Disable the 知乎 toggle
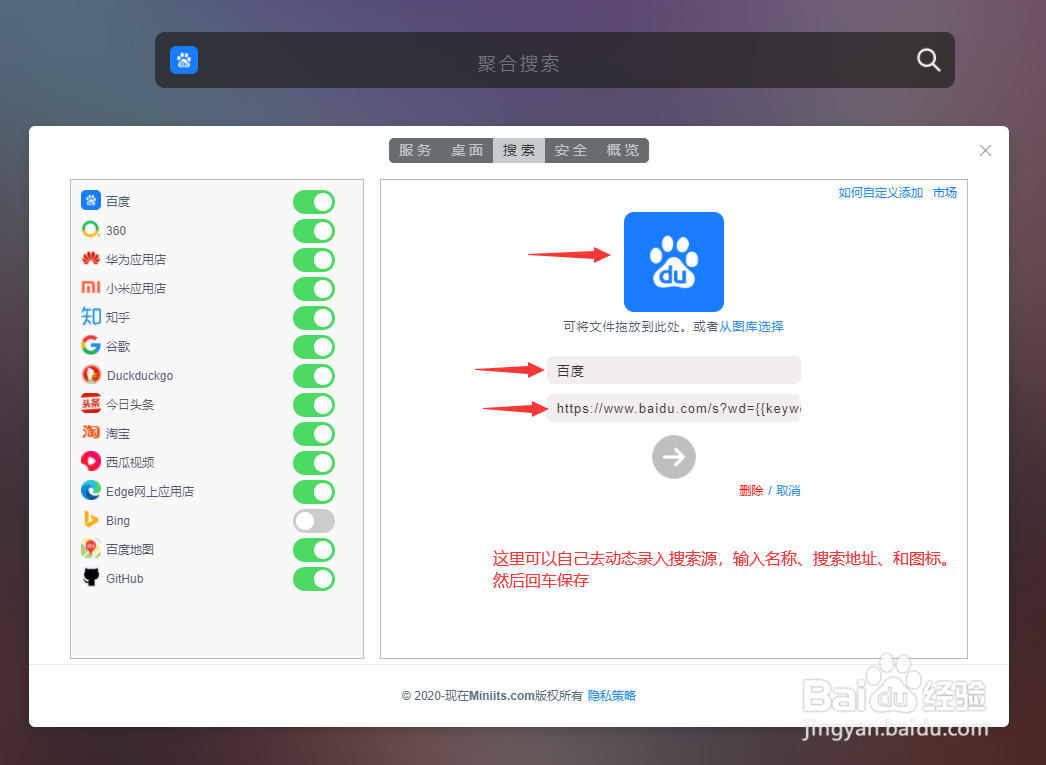 [314, 318]
